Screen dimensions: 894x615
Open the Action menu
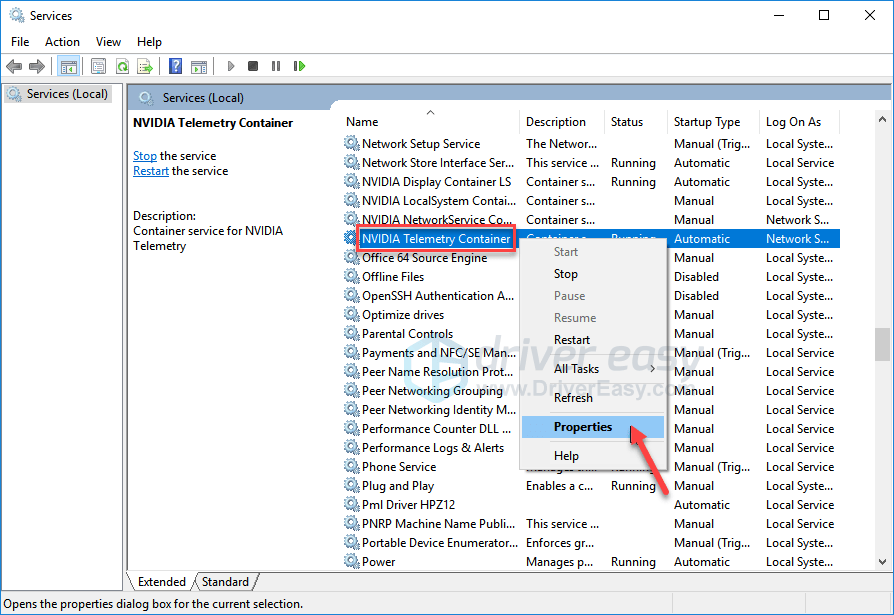pos(62,41)
